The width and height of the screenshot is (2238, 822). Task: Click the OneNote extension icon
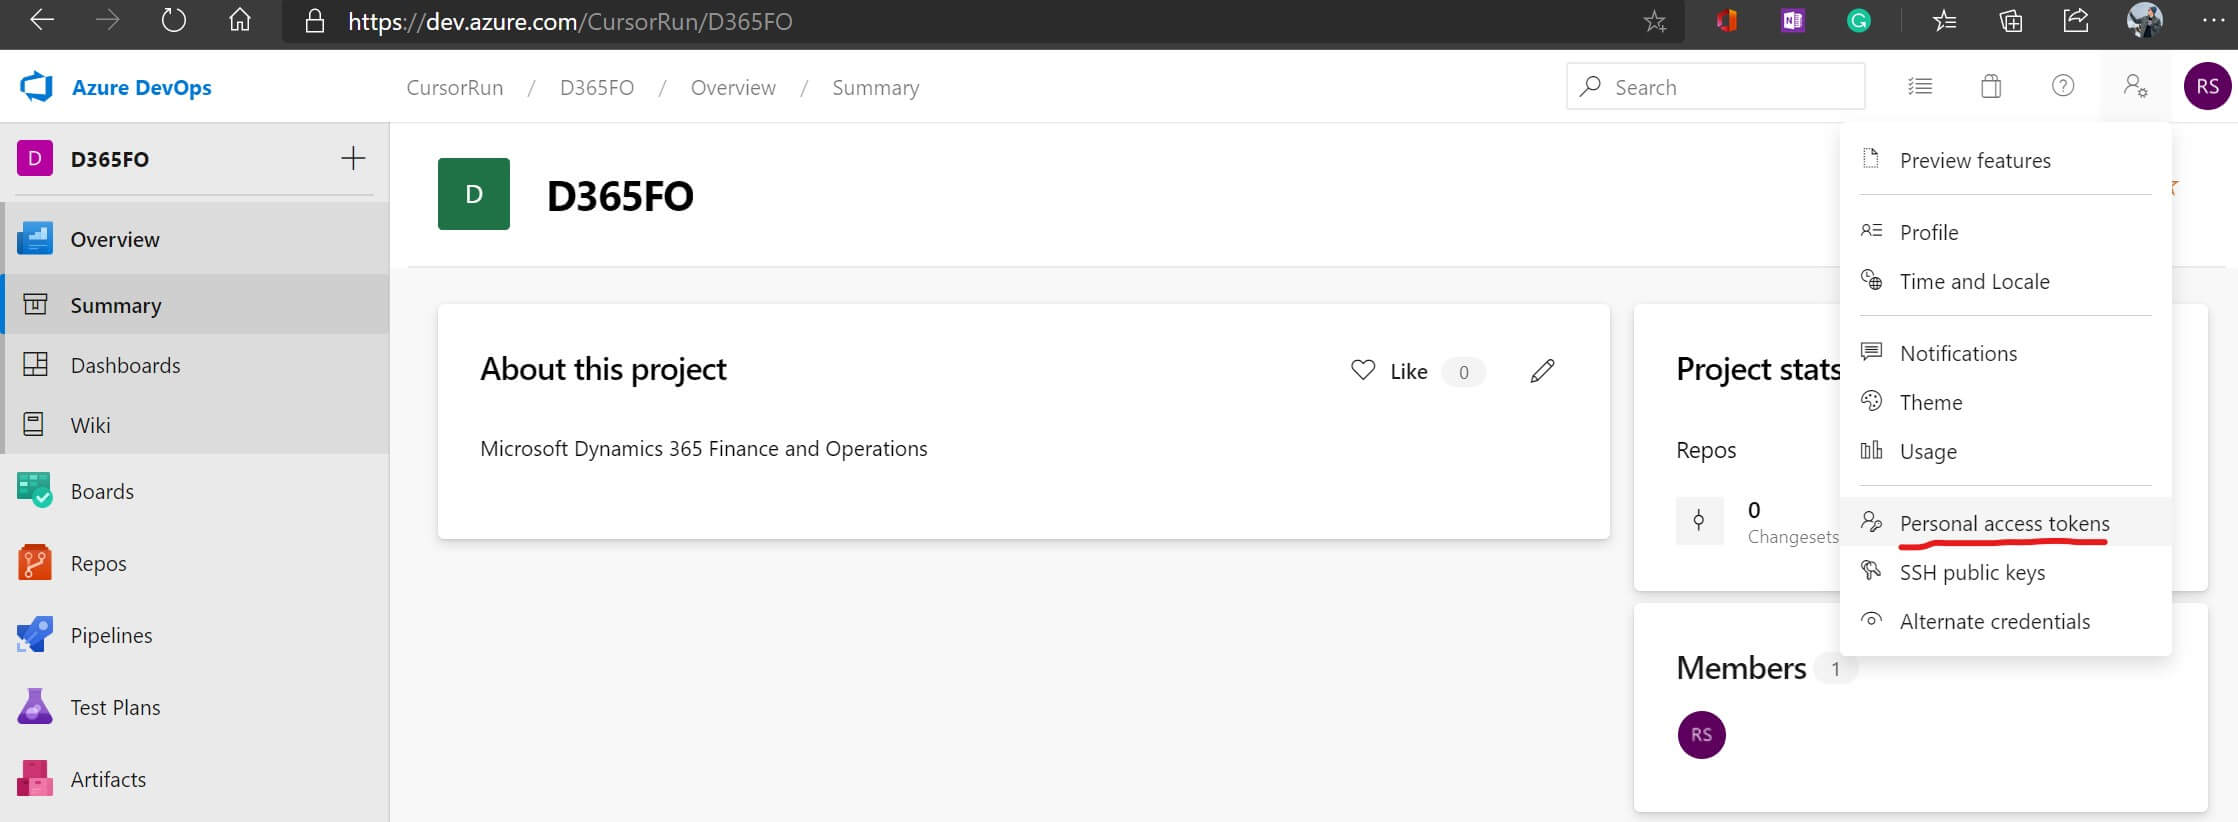(1793, 20)
